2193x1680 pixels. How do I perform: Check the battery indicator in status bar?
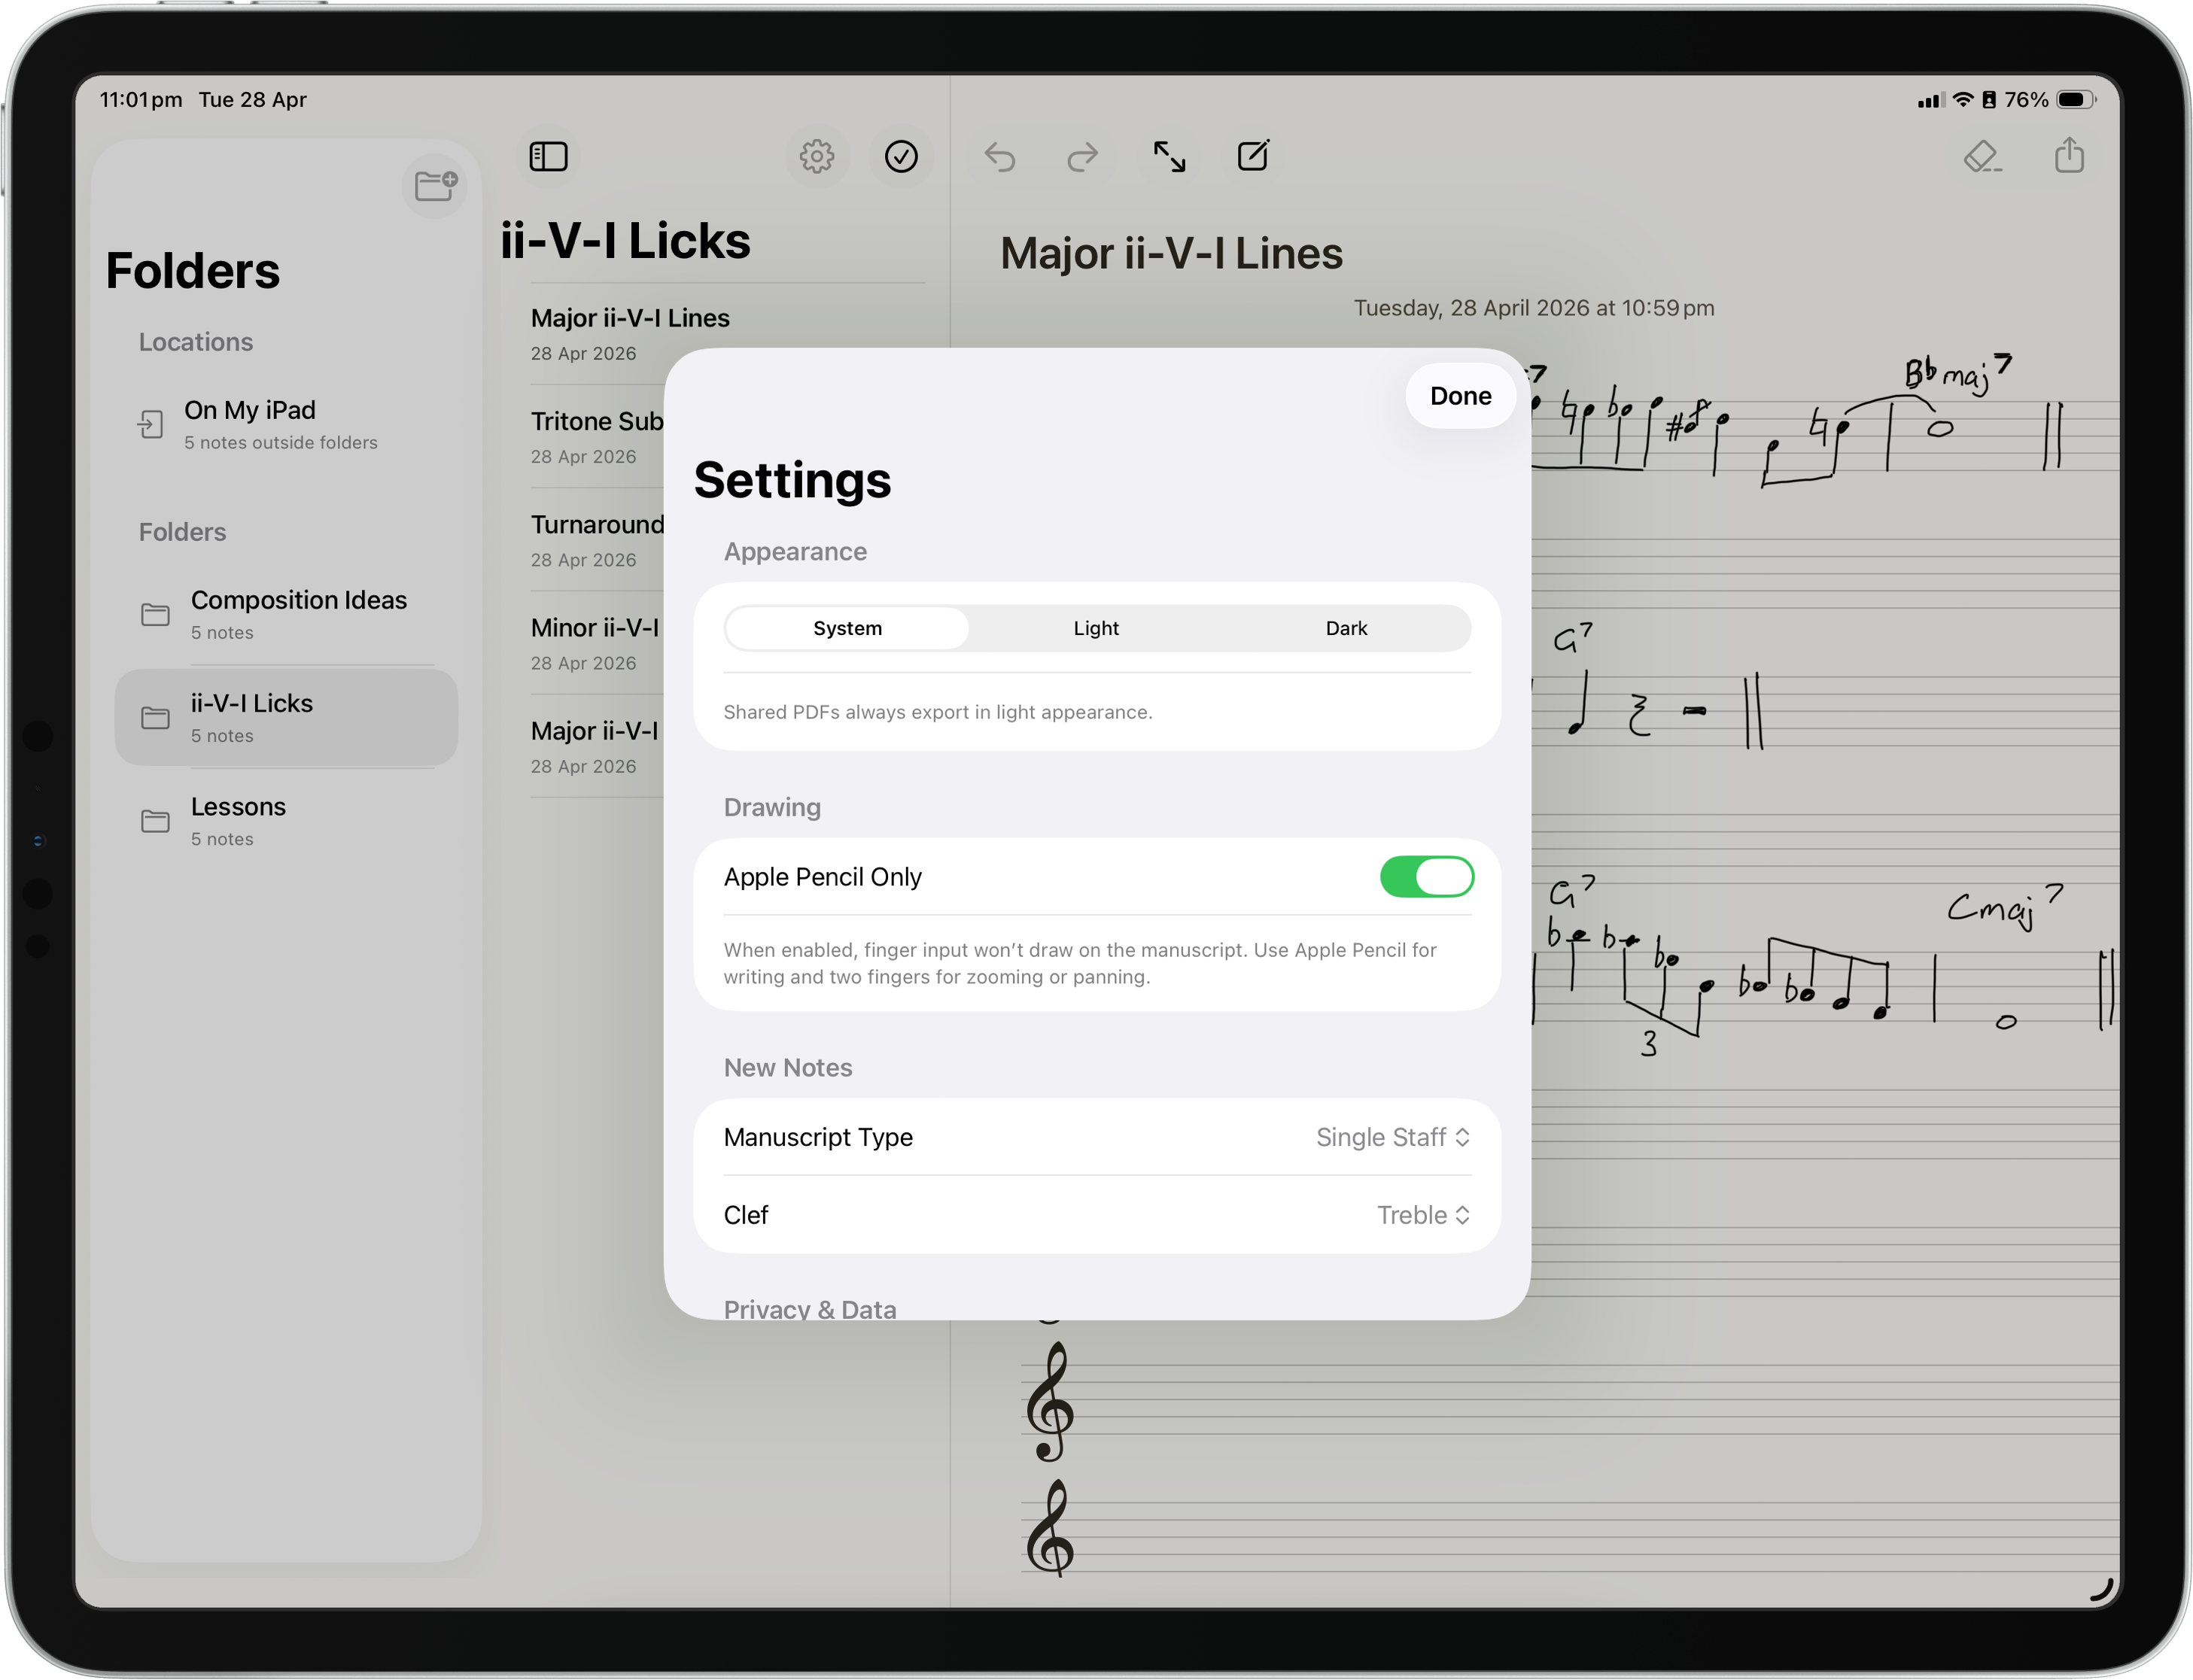click(2075, 100)
